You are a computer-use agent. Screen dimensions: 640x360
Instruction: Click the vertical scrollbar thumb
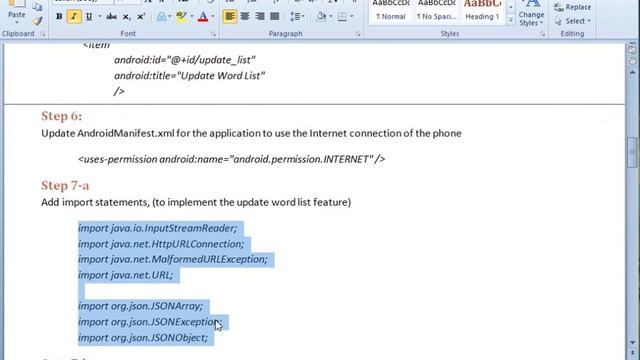point(632,152)
